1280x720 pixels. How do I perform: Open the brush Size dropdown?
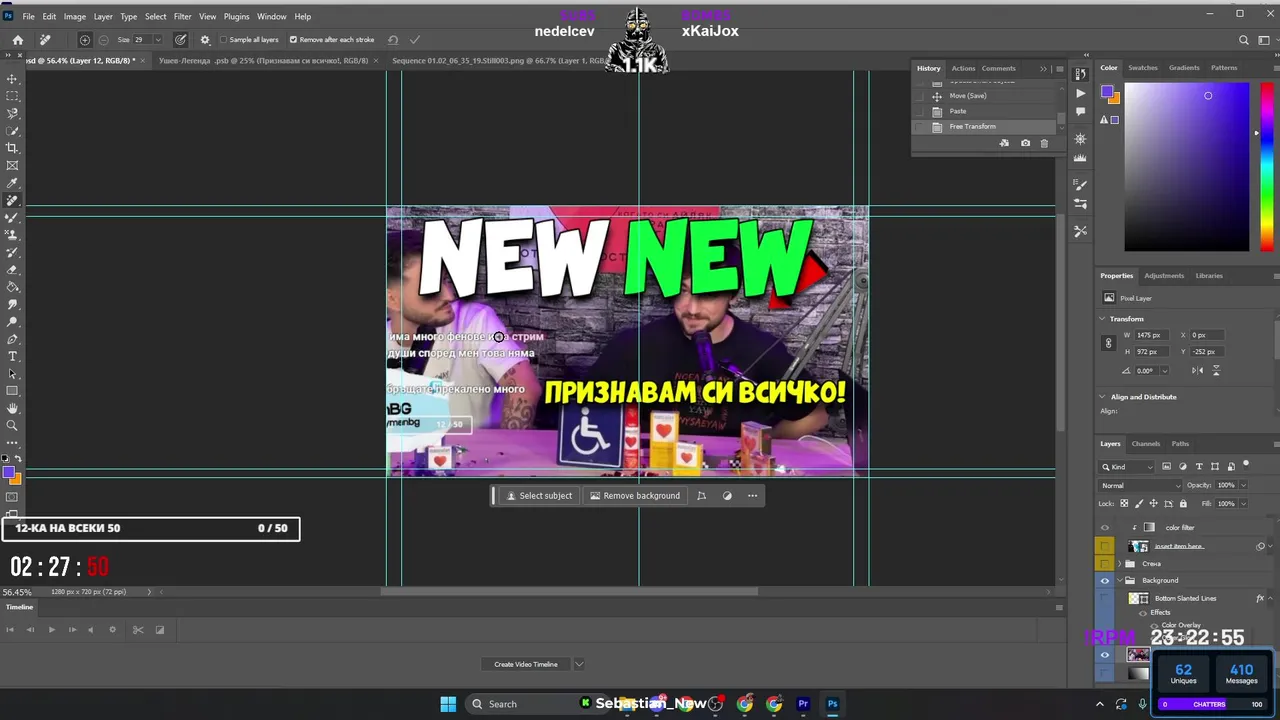(157, 40)
